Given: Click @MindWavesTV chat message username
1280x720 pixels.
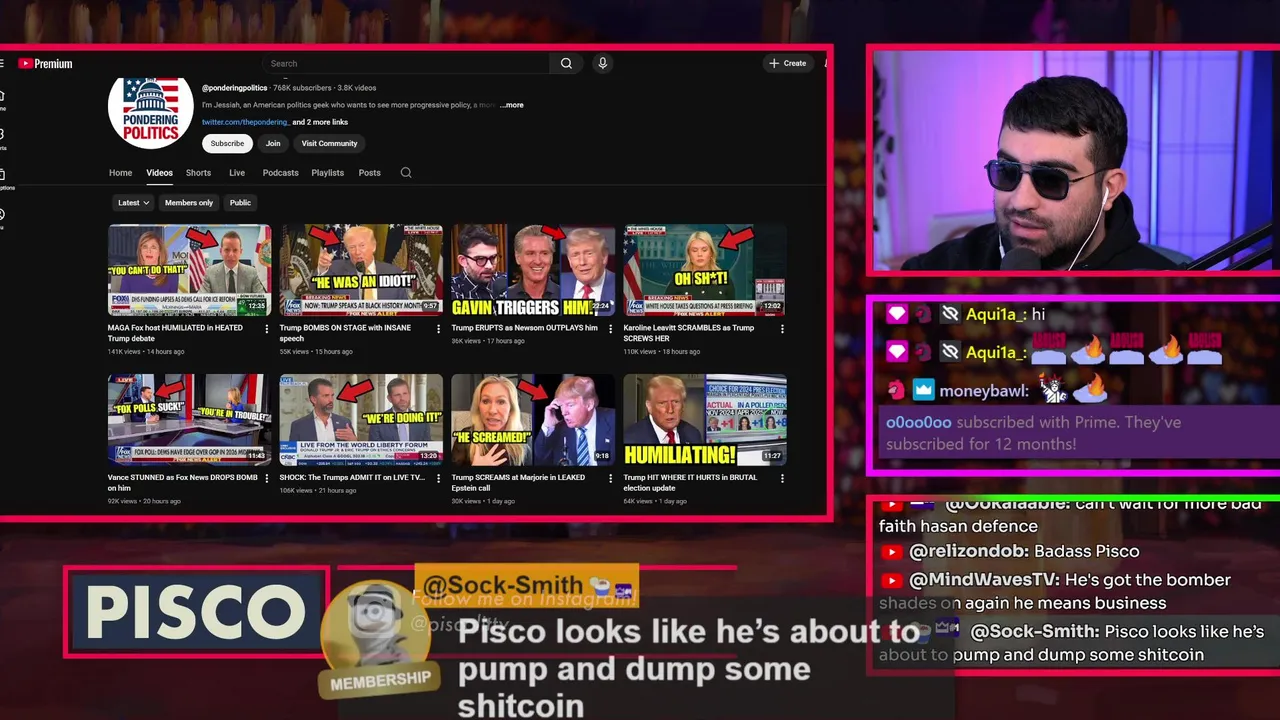Looking at the screenshot, I should (983, 580).
